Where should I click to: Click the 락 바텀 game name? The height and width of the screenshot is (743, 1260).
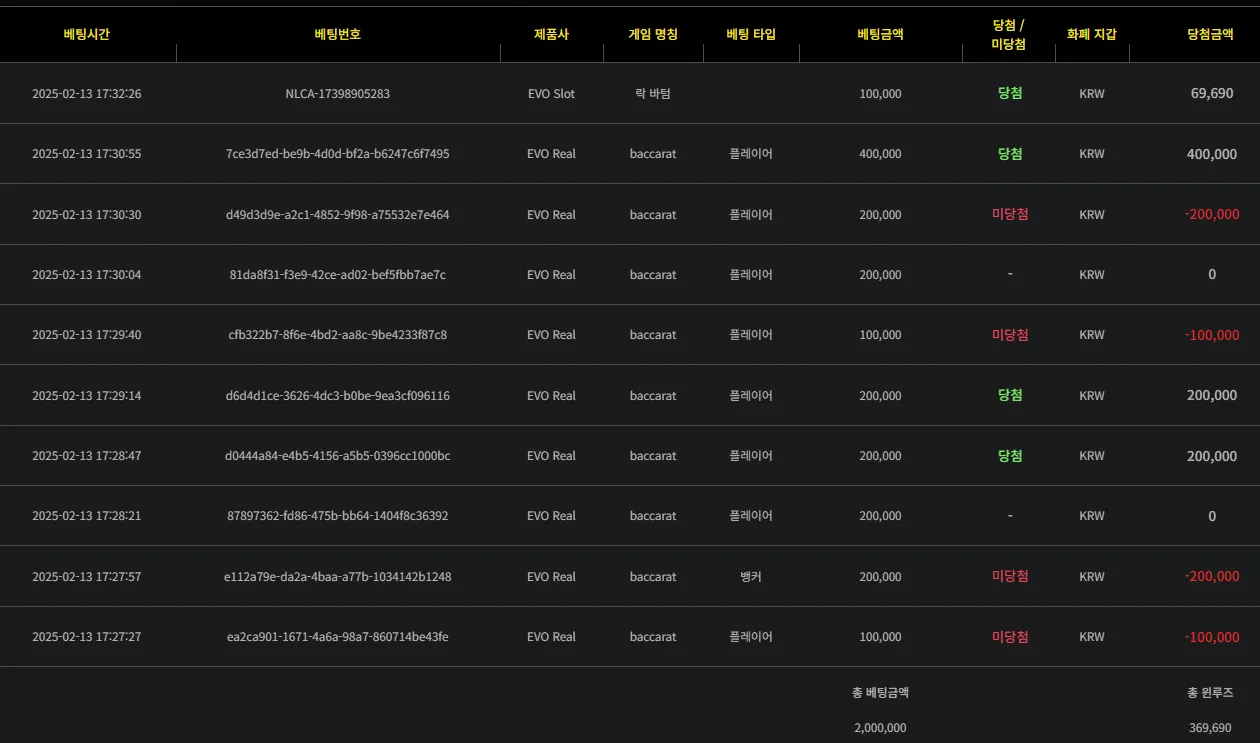pos(653,94)
